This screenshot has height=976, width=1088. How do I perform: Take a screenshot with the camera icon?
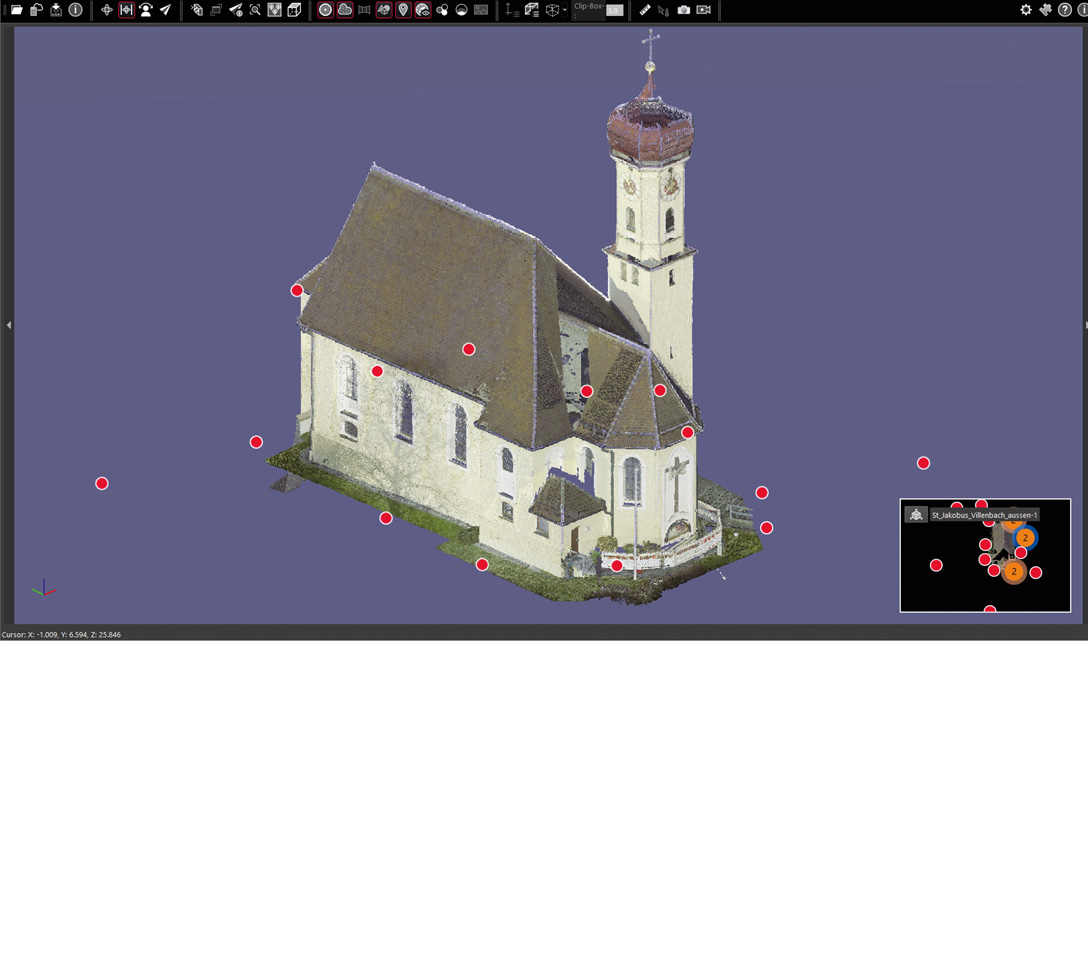(684, 10)
